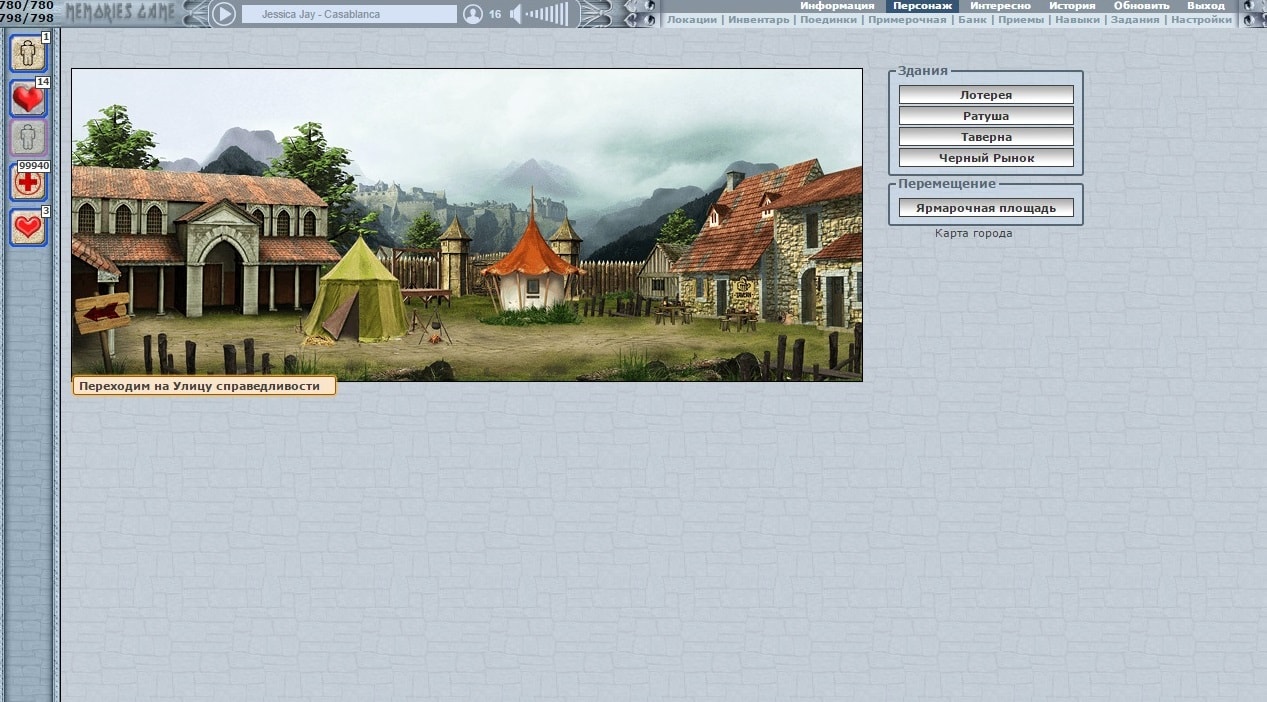Screen dimensions: 1267x702
Task: Click the greyed-out human figure slot
Action: [x=28, y=138]
